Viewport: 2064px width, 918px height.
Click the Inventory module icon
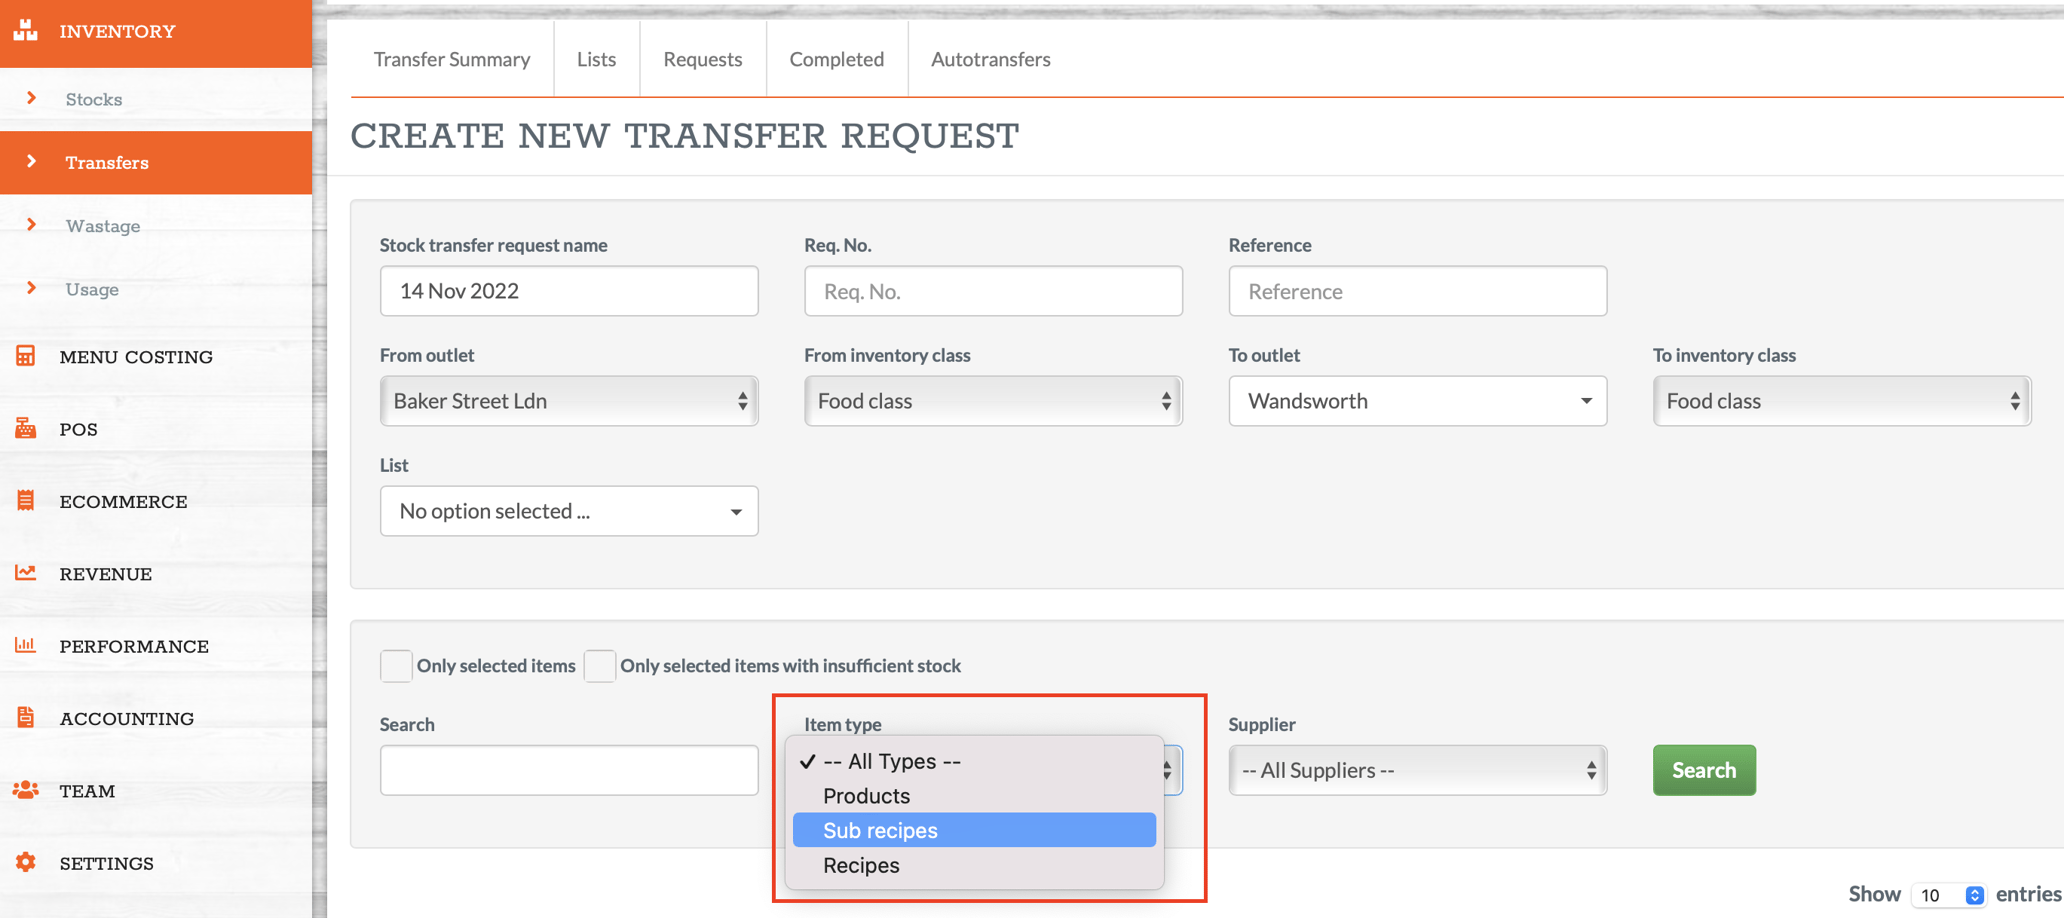click(x=26, y=31)
